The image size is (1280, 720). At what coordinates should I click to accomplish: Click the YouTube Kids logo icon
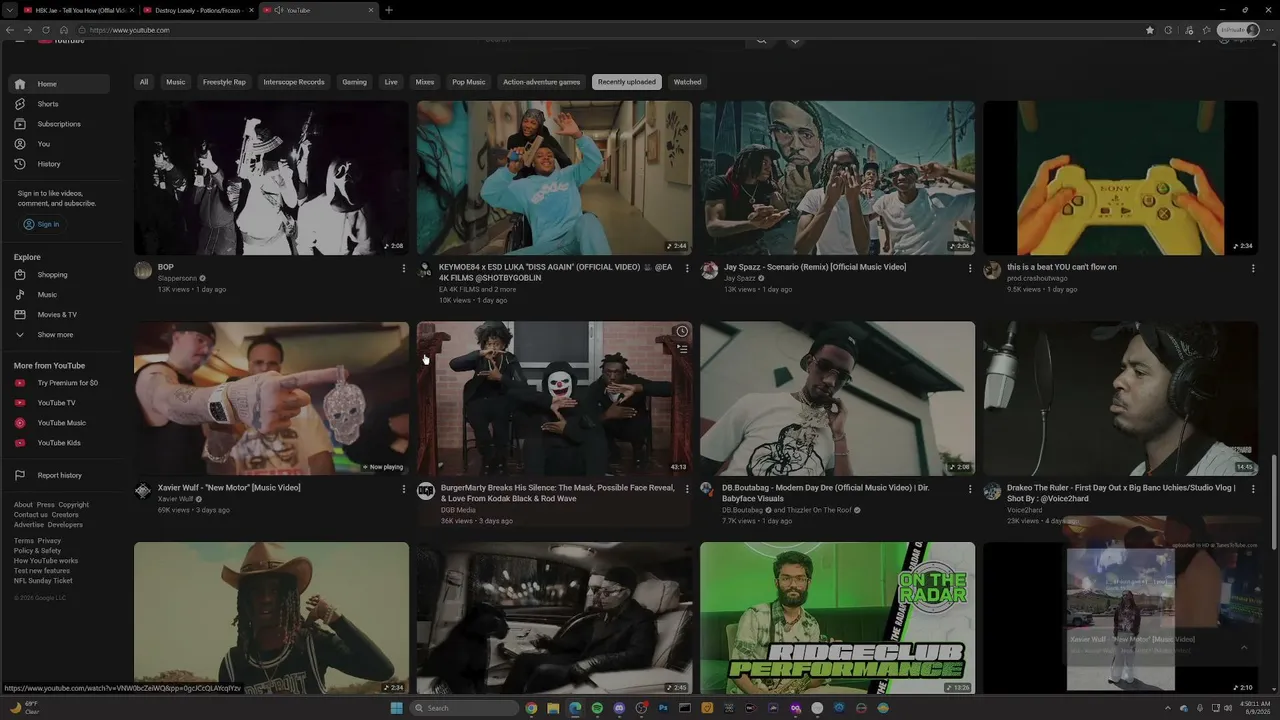click(20, 443)
